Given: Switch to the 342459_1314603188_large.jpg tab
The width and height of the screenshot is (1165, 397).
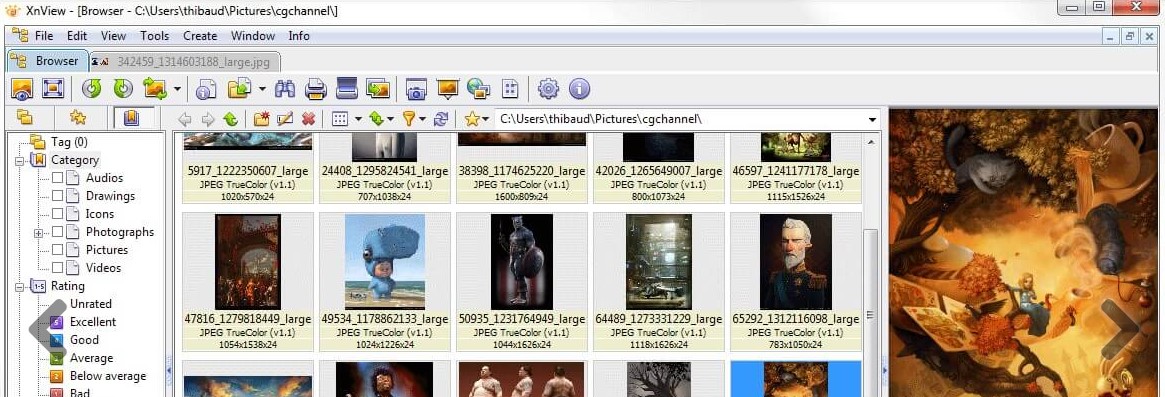Looking at the screenshot, I should coord(184,61).
